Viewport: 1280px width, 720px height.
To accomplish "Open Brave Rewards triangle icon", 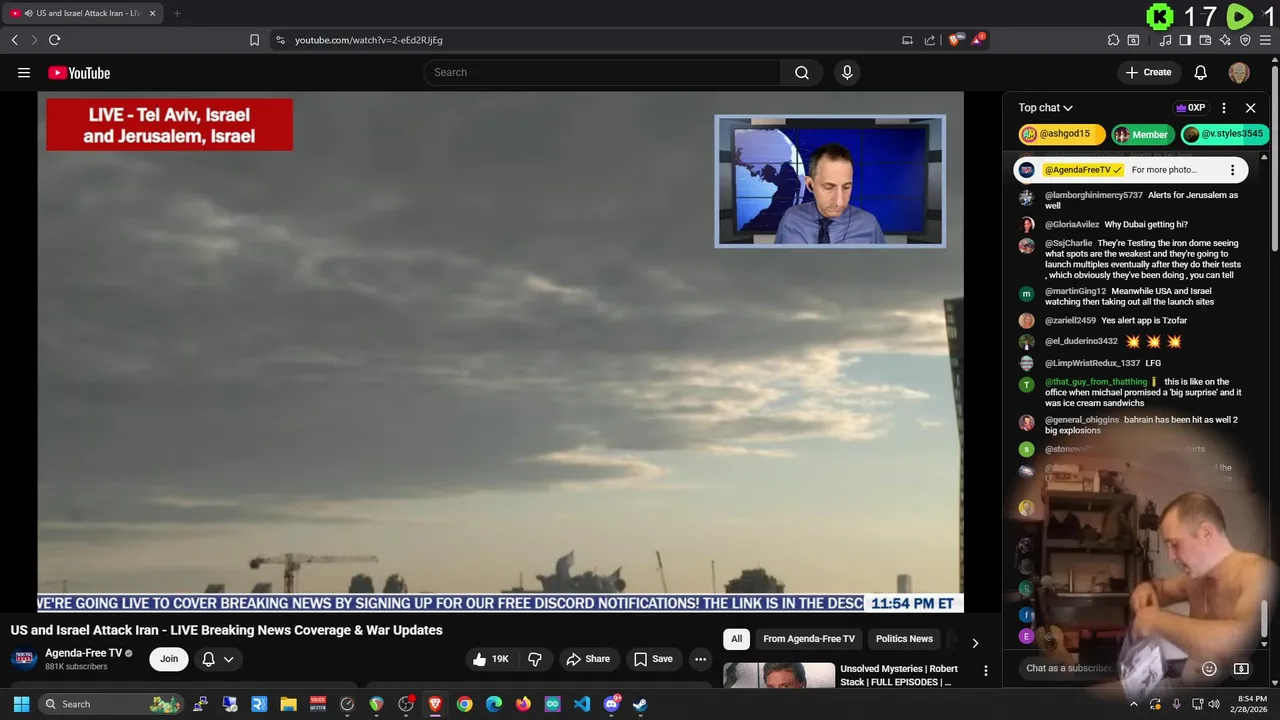I will coord(978,40).
